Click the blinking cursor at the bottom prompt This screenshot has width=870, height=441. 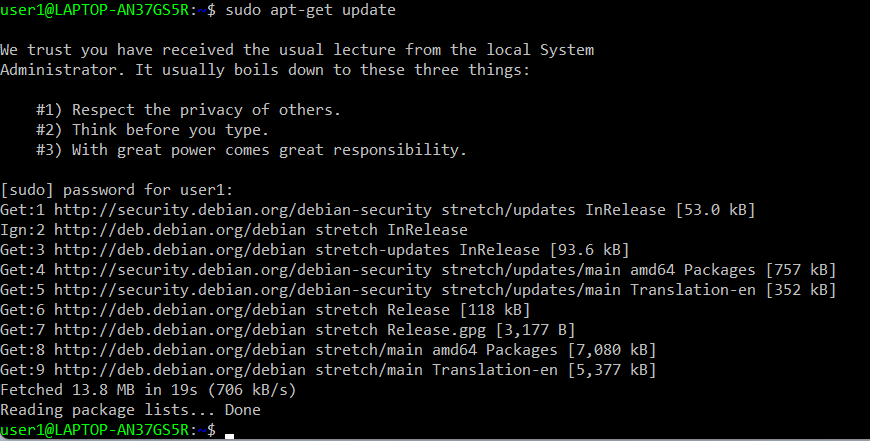230,432
